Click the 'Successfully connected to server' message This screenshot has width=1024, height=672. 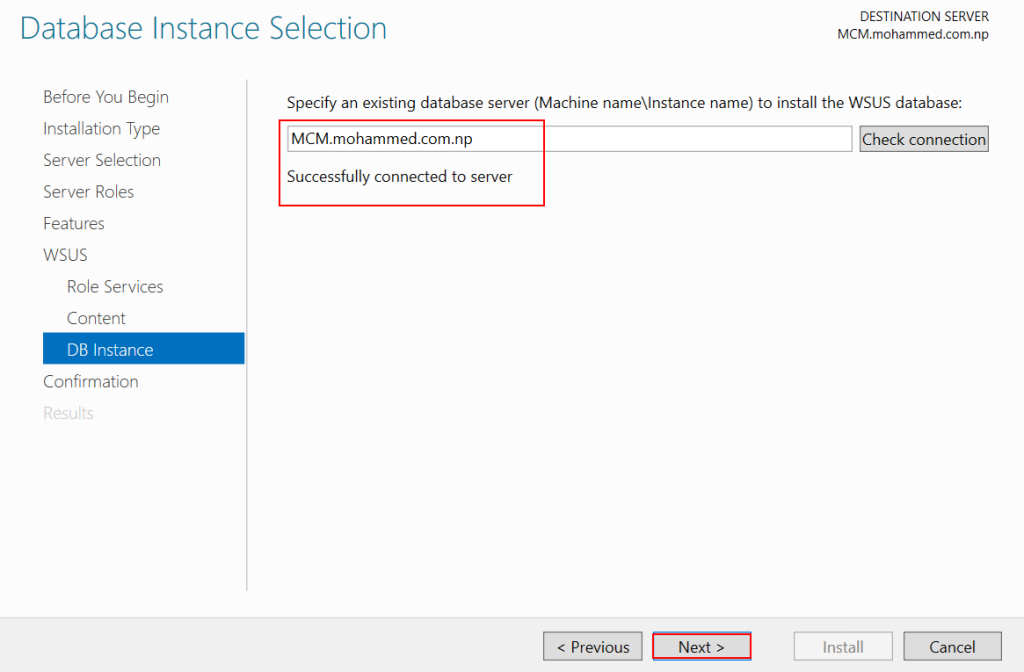(x=399, y=177)
